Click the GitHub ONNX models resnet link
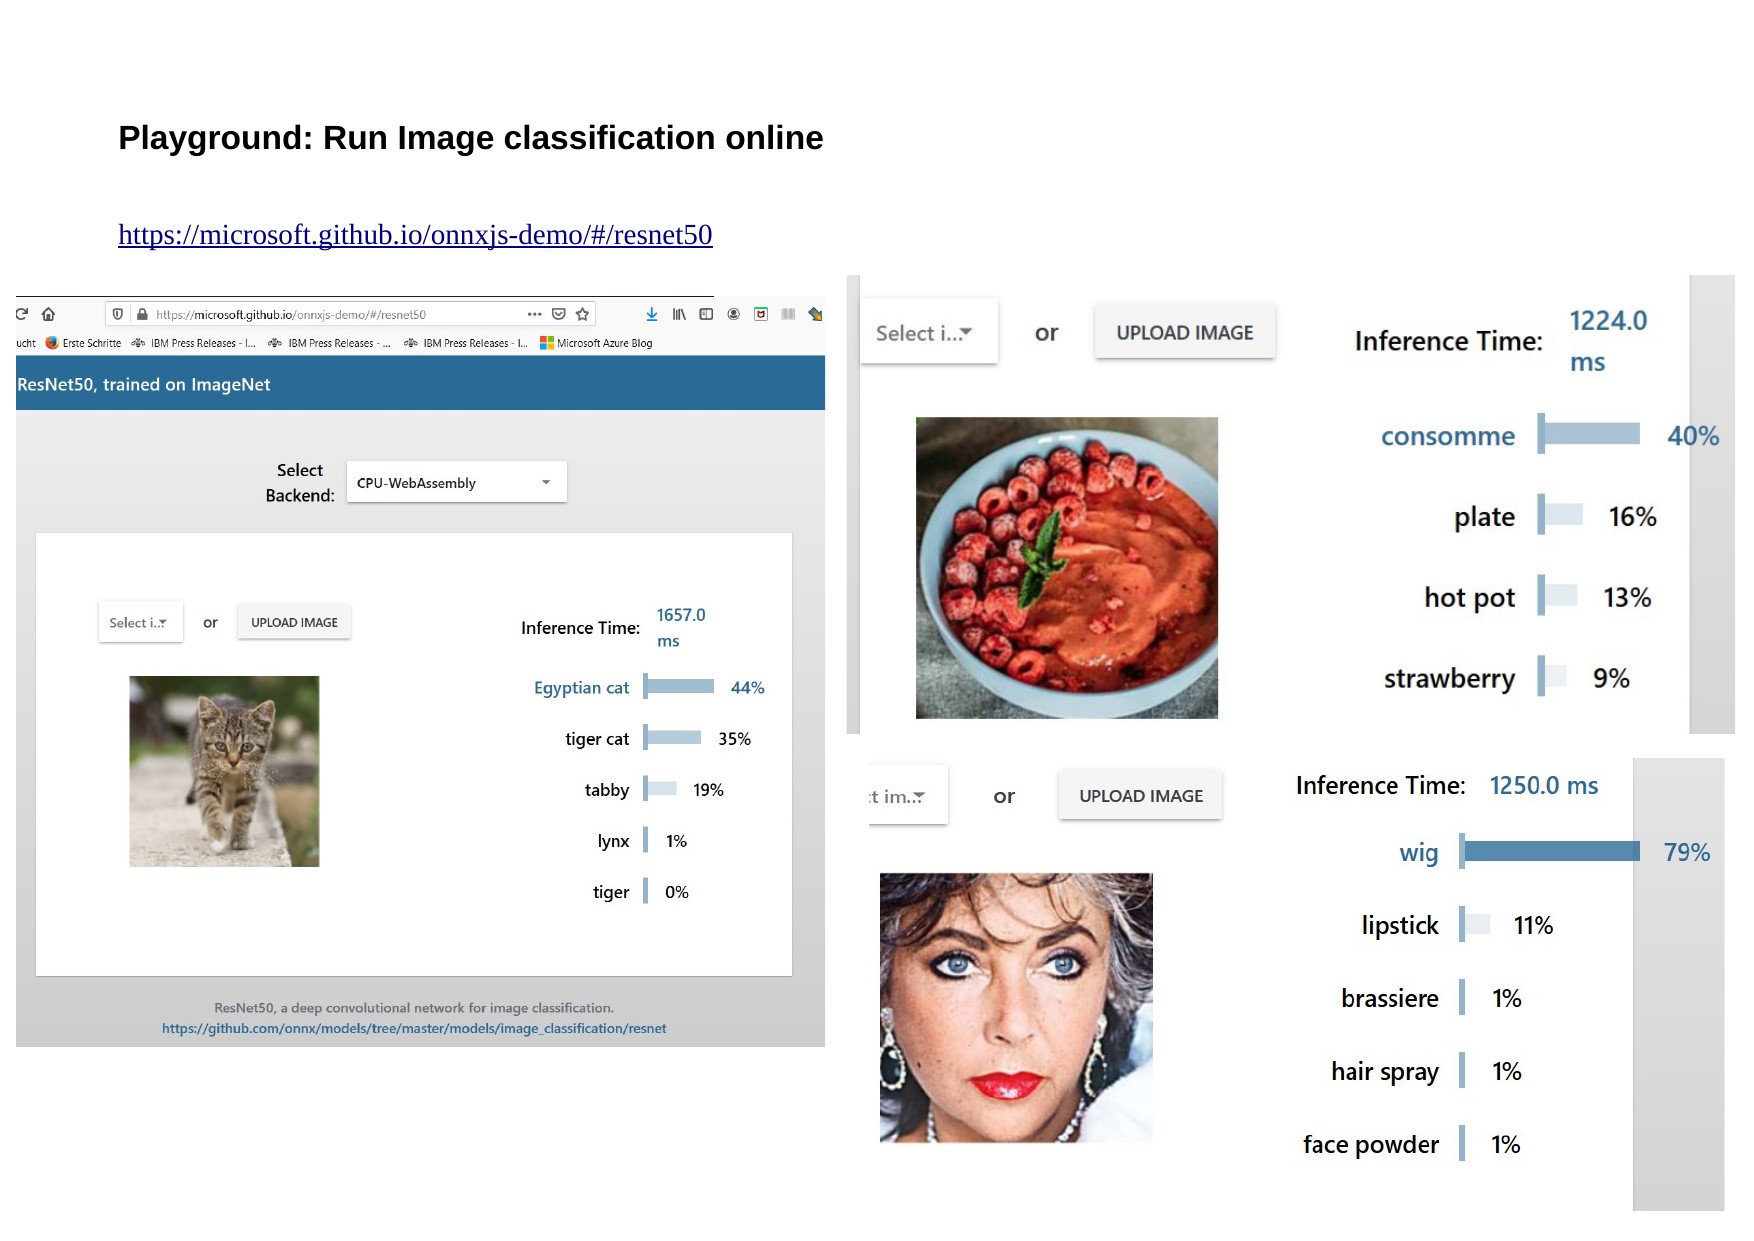The image size is (1754, 1241). pyautogui.click(x=414, y=1029)
